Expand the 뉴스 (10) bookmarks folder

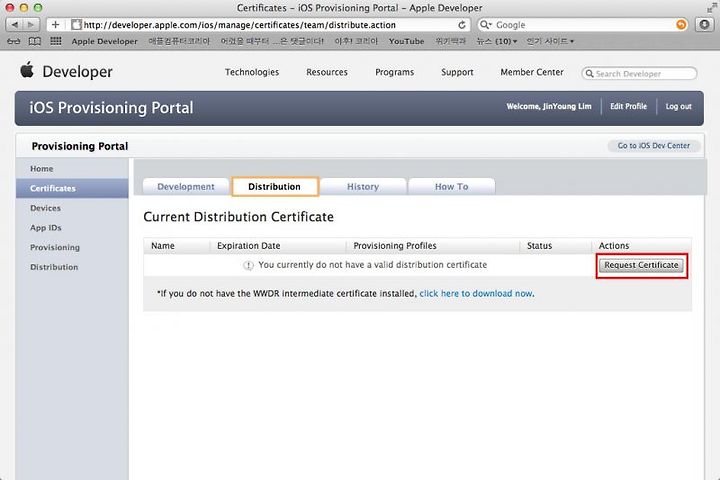pyautogui.click(x=496, y=41)
